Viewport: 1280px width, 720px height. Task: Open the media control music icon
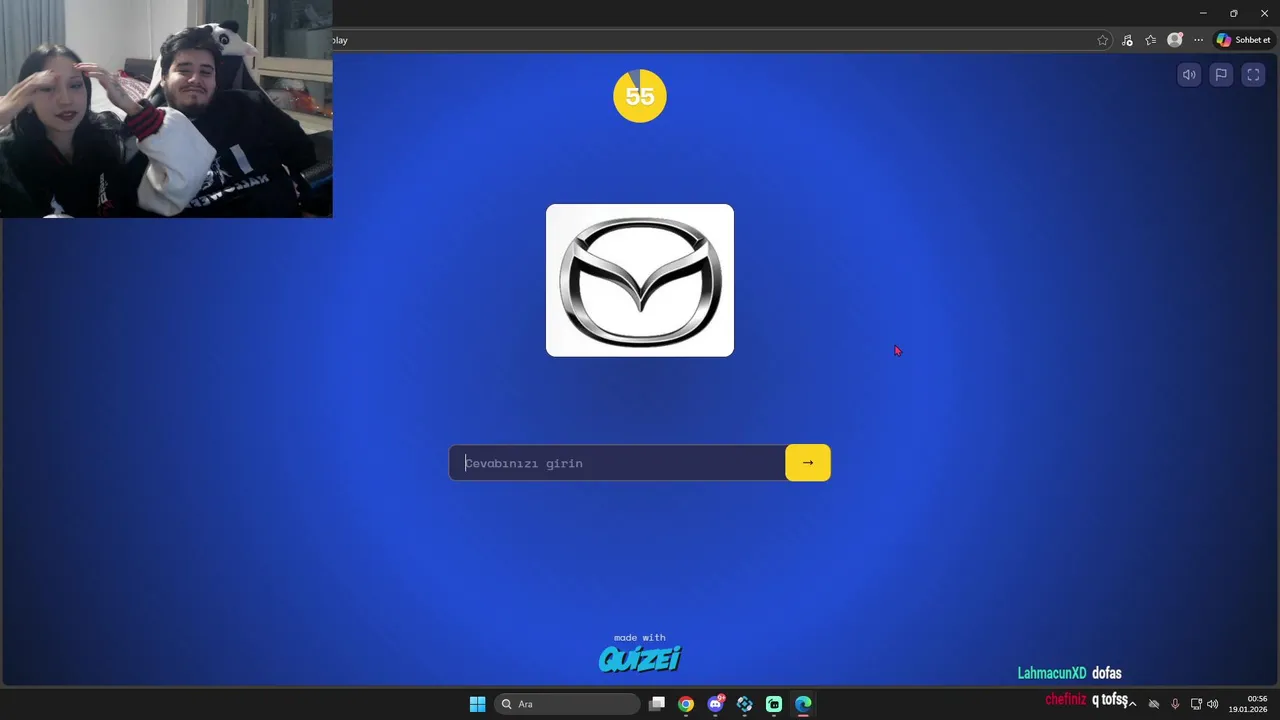point(1127,40)
